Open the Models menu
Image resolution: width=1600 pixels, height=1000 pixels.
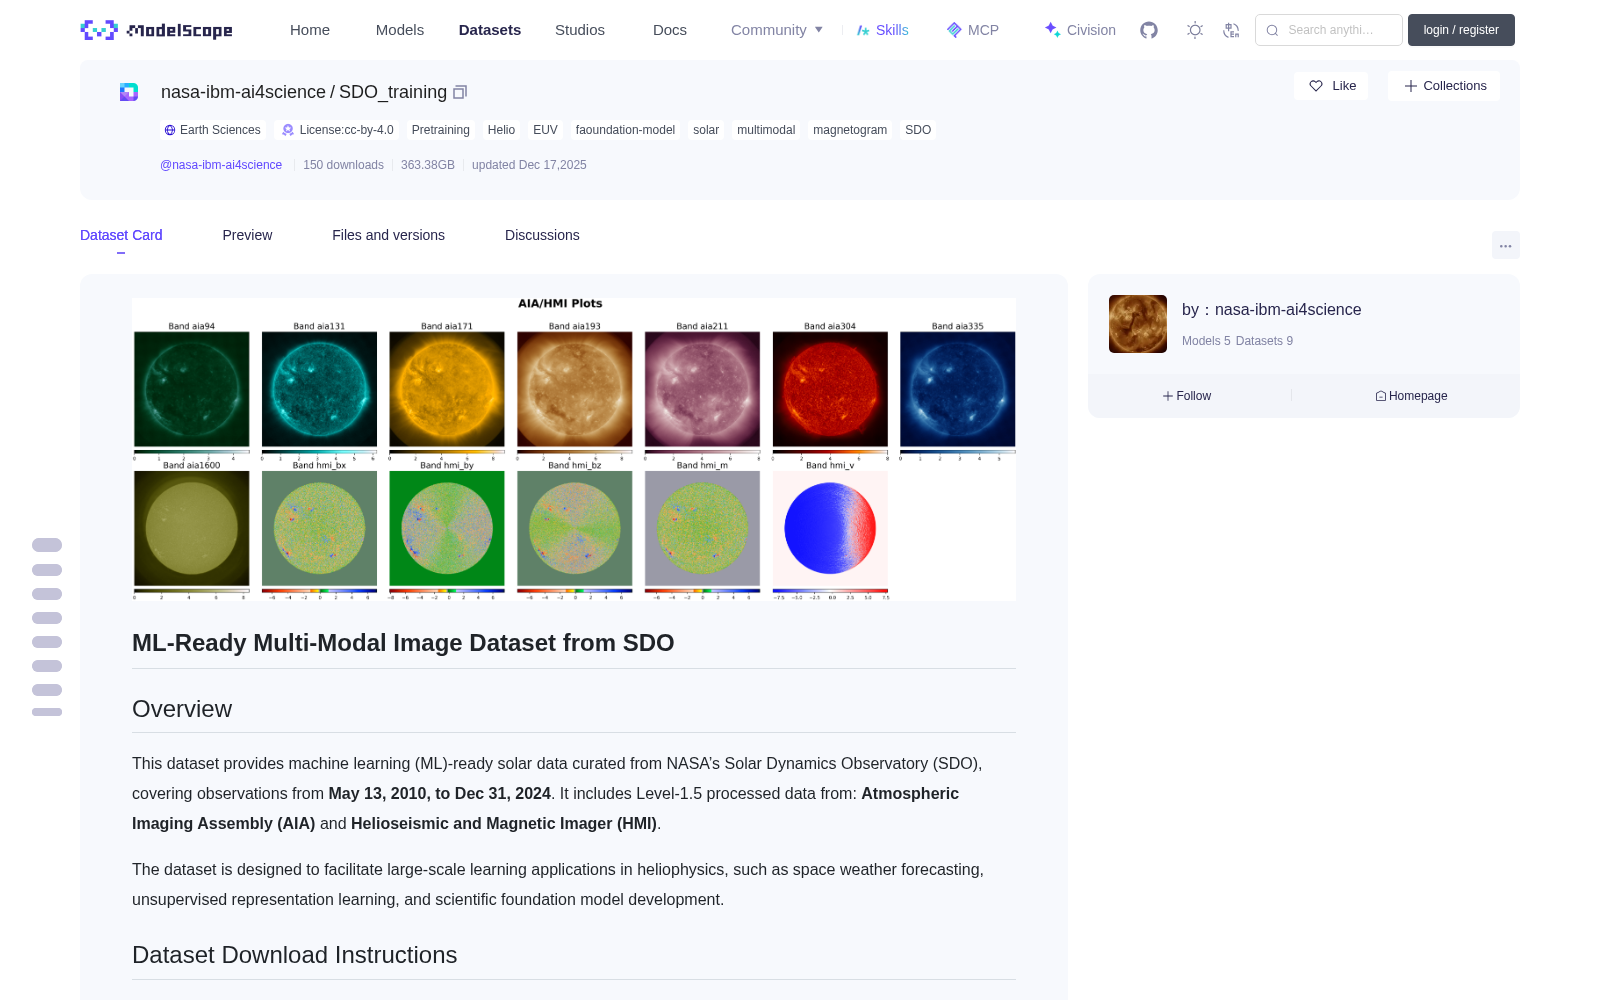click(400, 30)
